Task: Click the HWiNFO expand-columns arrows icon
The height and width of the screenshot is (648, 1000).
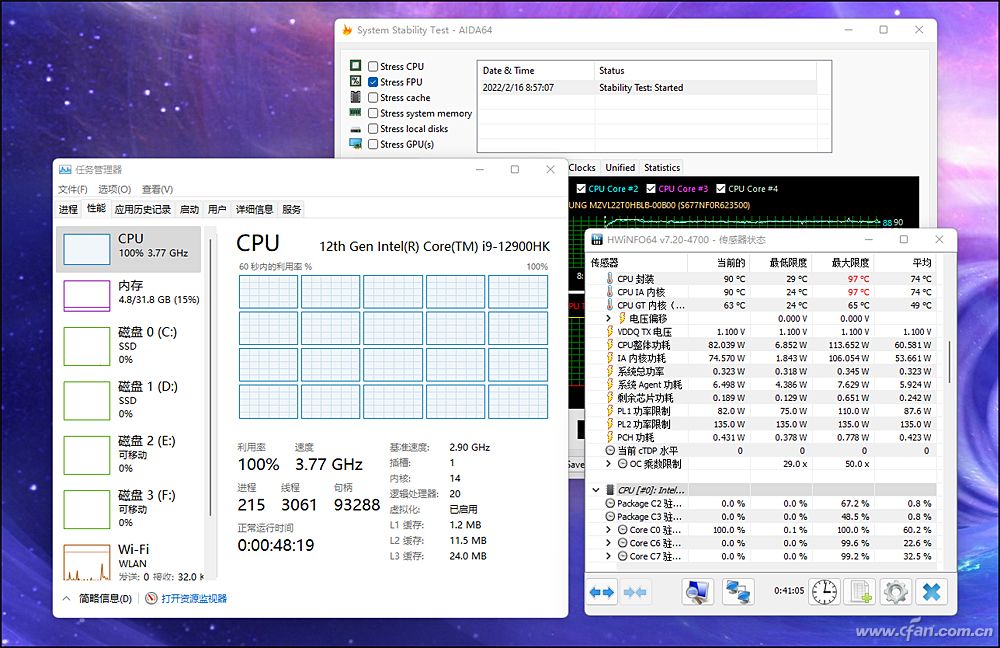Action: (601, 592)
